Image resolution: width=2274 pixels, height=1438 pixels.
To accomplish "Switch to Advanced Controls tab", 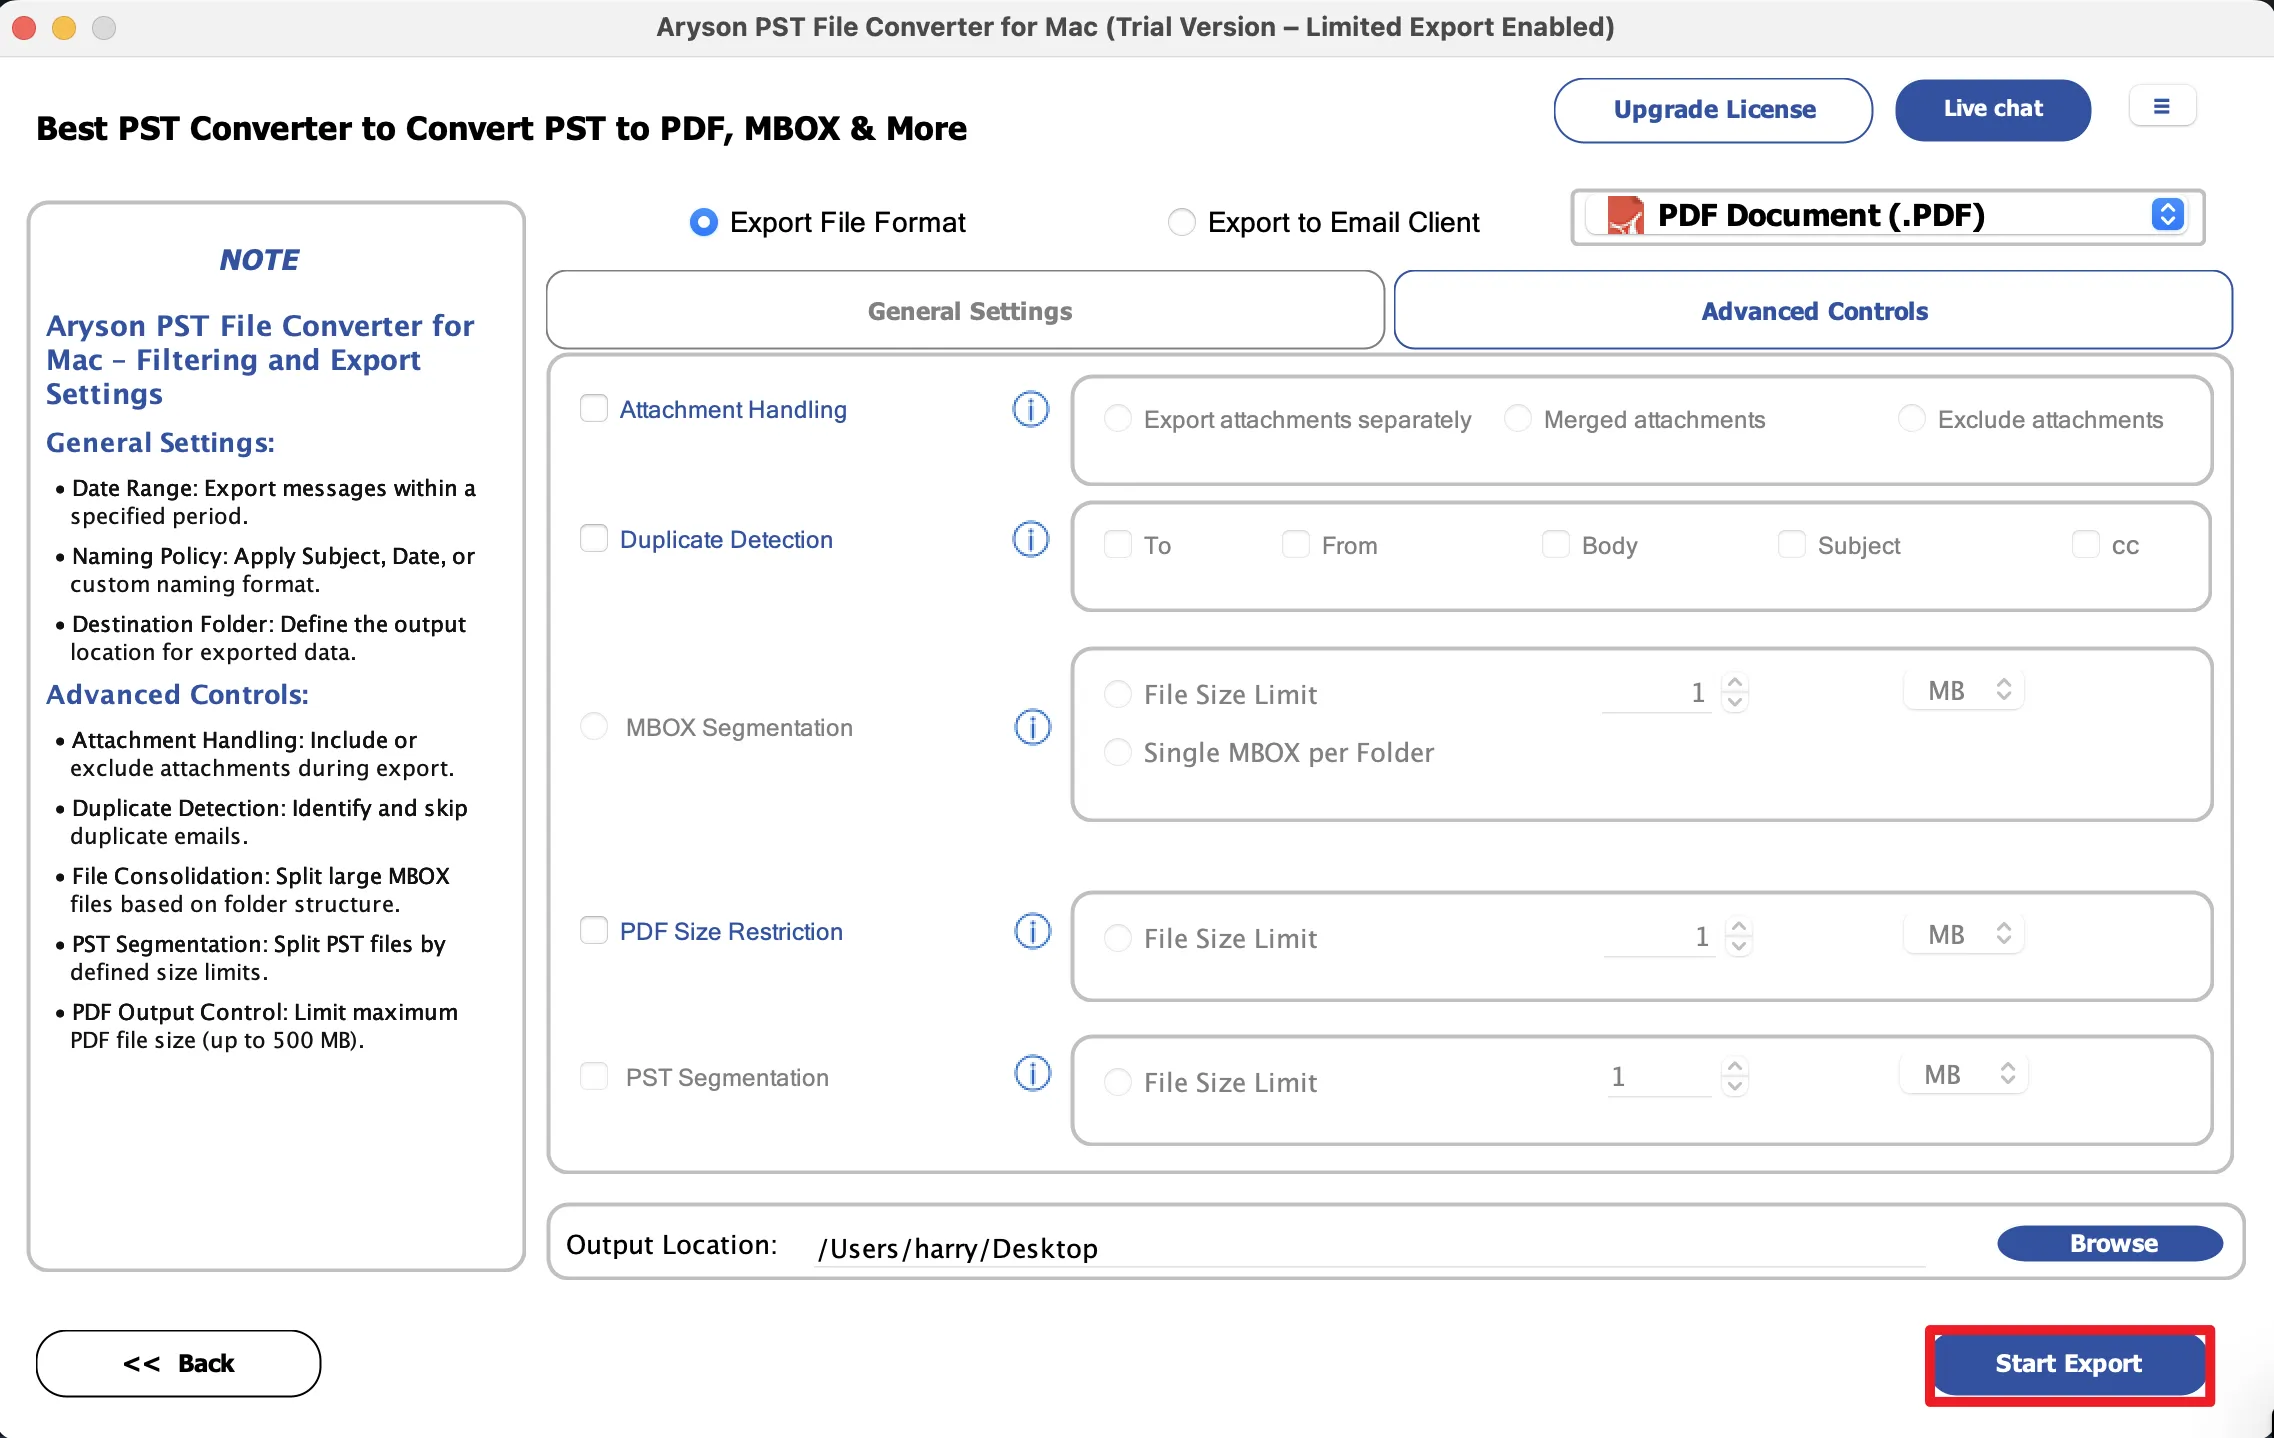I will [x=1814, y=310].
